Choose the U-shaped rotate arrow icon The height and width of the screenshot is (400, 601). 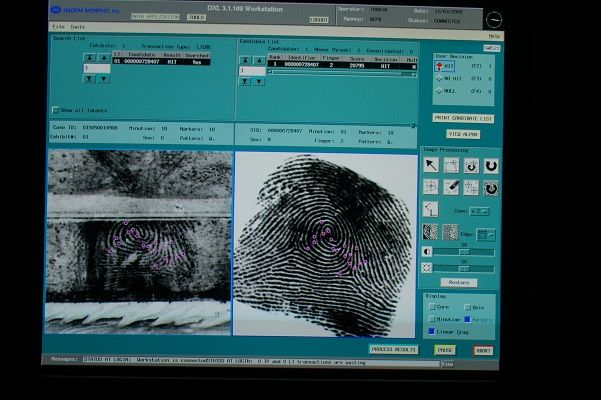coord(491,166)
